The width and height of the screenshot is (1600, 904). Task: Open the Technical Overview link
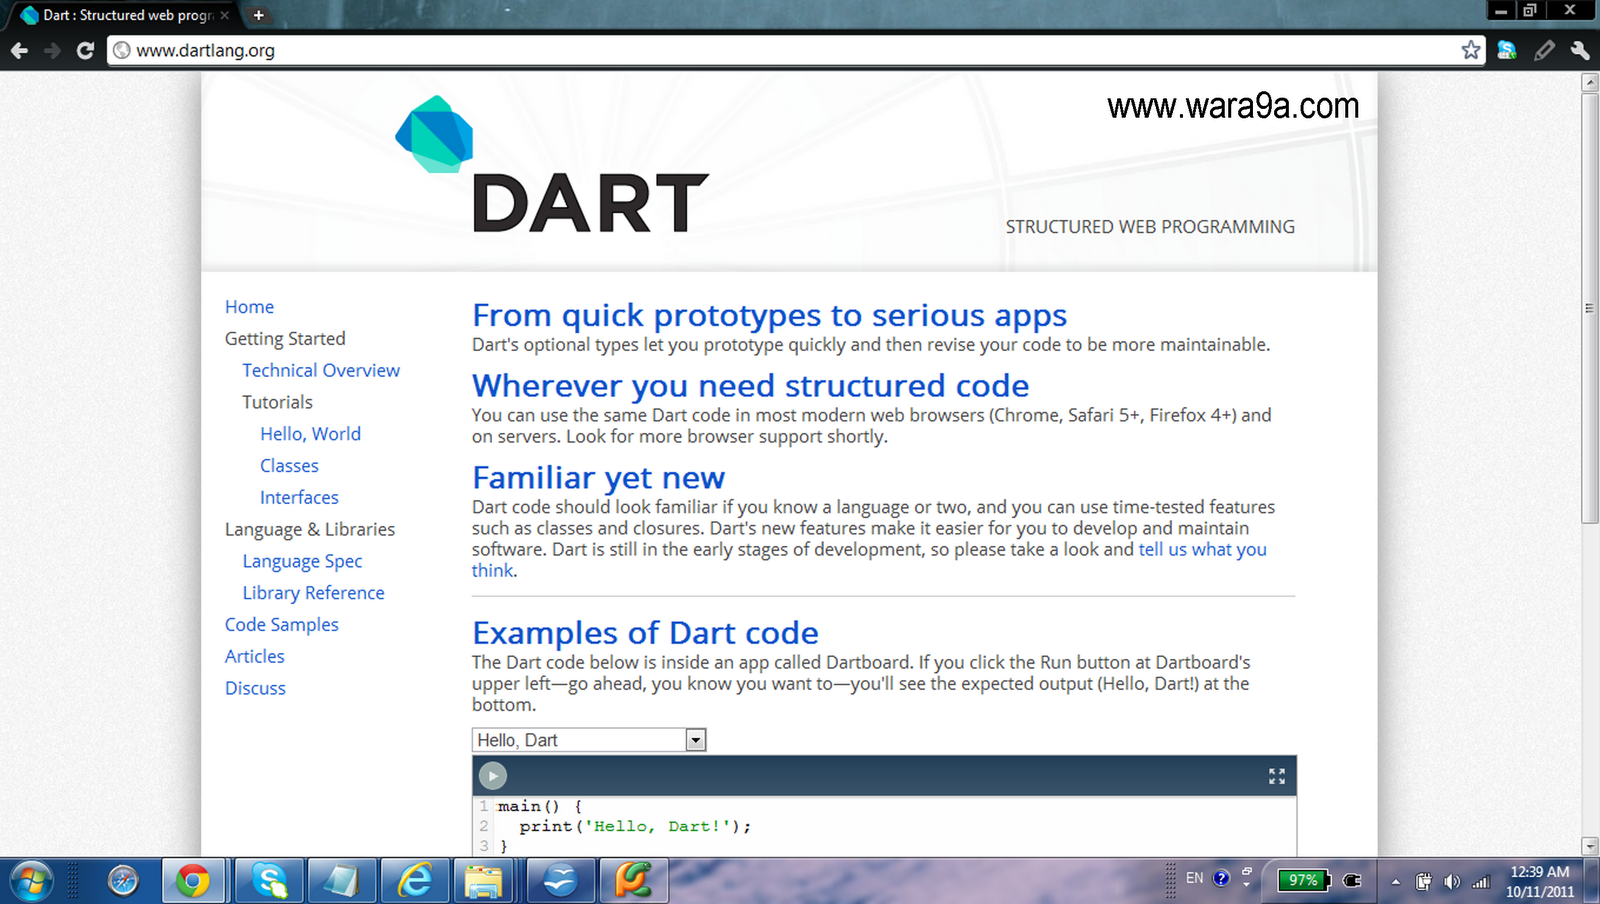[321, 370]
